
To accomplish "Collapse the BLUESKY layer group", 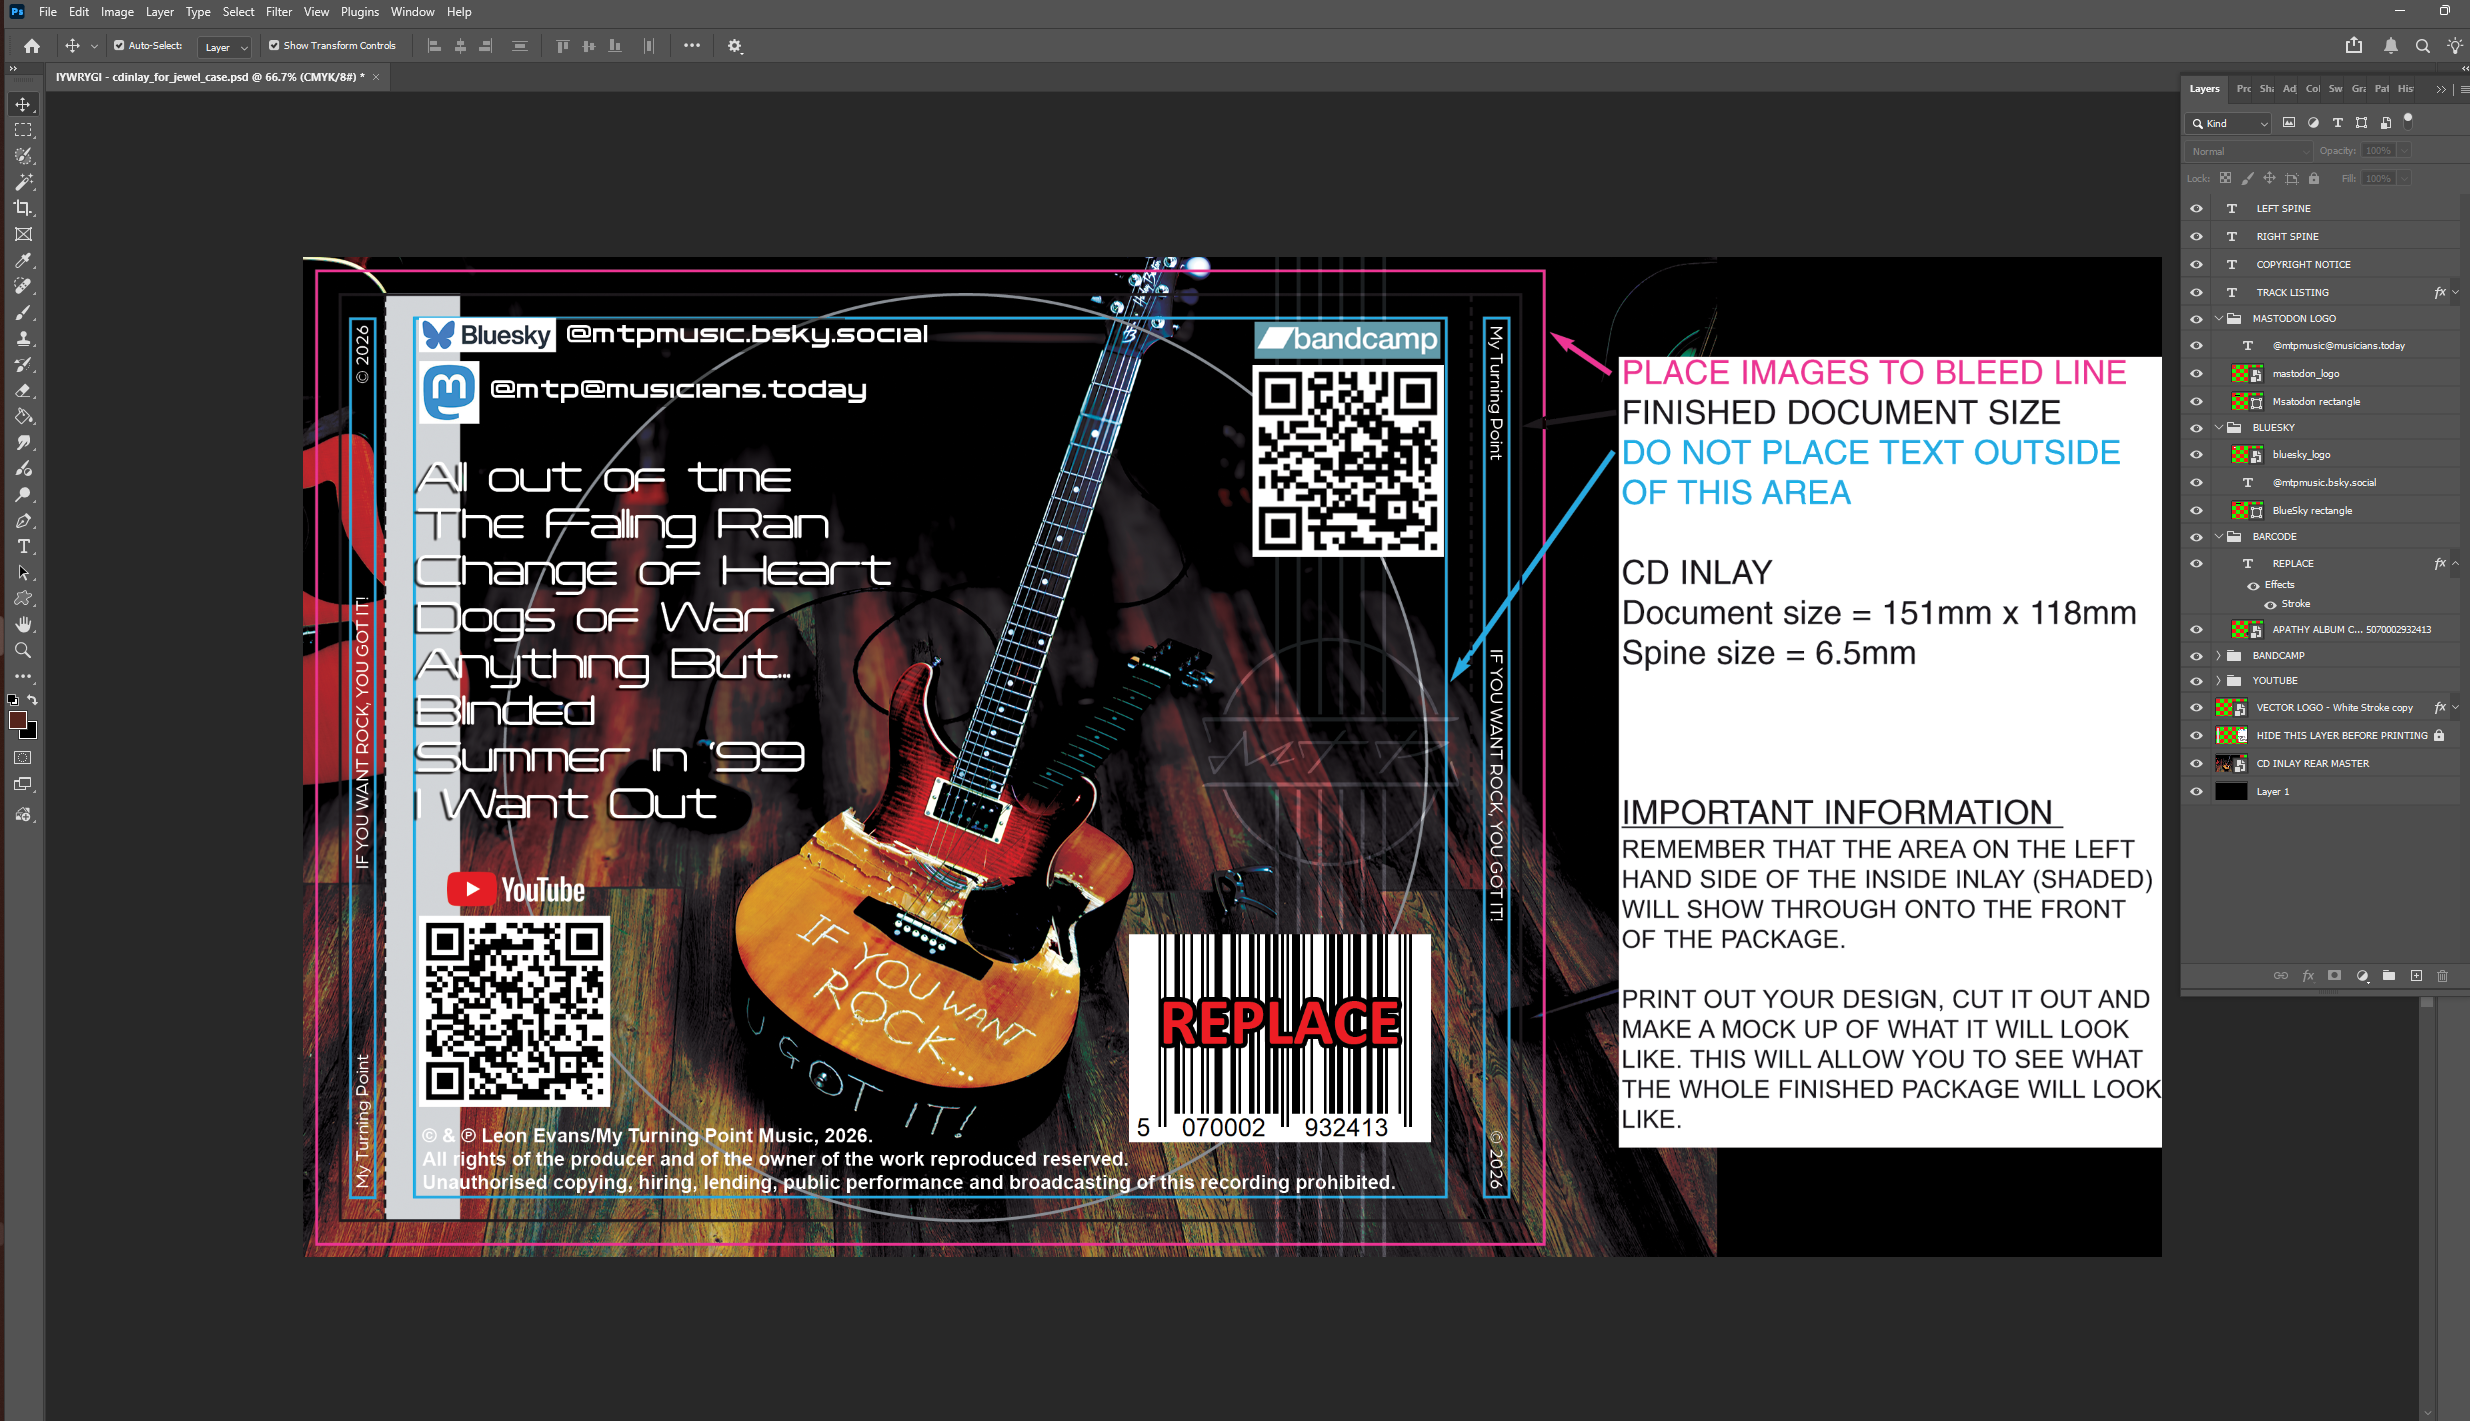I will tap(2219, 428).
